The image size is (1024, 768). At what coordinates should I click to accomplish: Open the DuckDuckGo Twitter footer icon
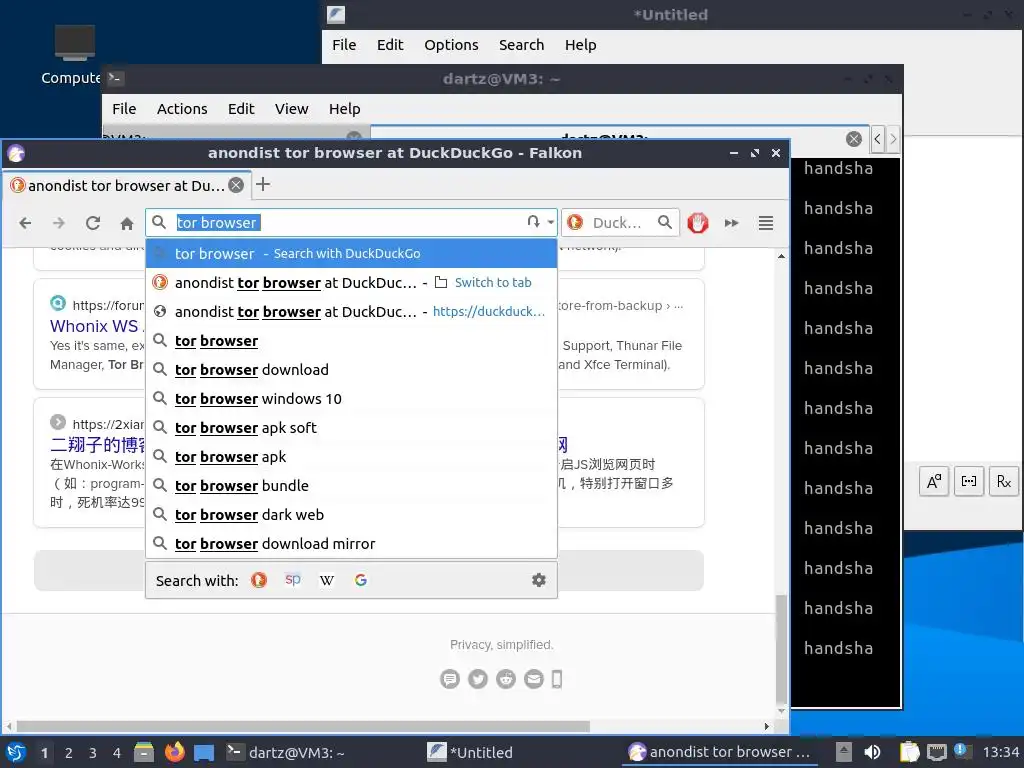[x=478, y=679]
